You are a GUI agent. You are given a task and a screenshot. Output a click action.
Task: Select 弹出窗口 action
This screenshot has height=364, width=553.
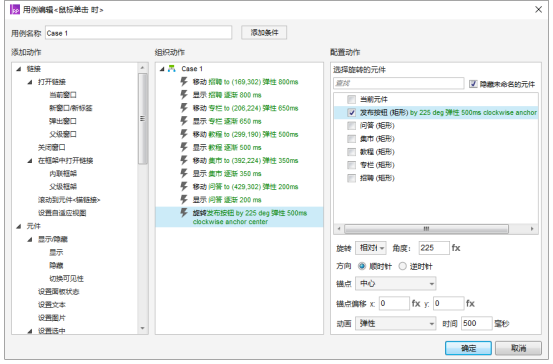[63, 121]
